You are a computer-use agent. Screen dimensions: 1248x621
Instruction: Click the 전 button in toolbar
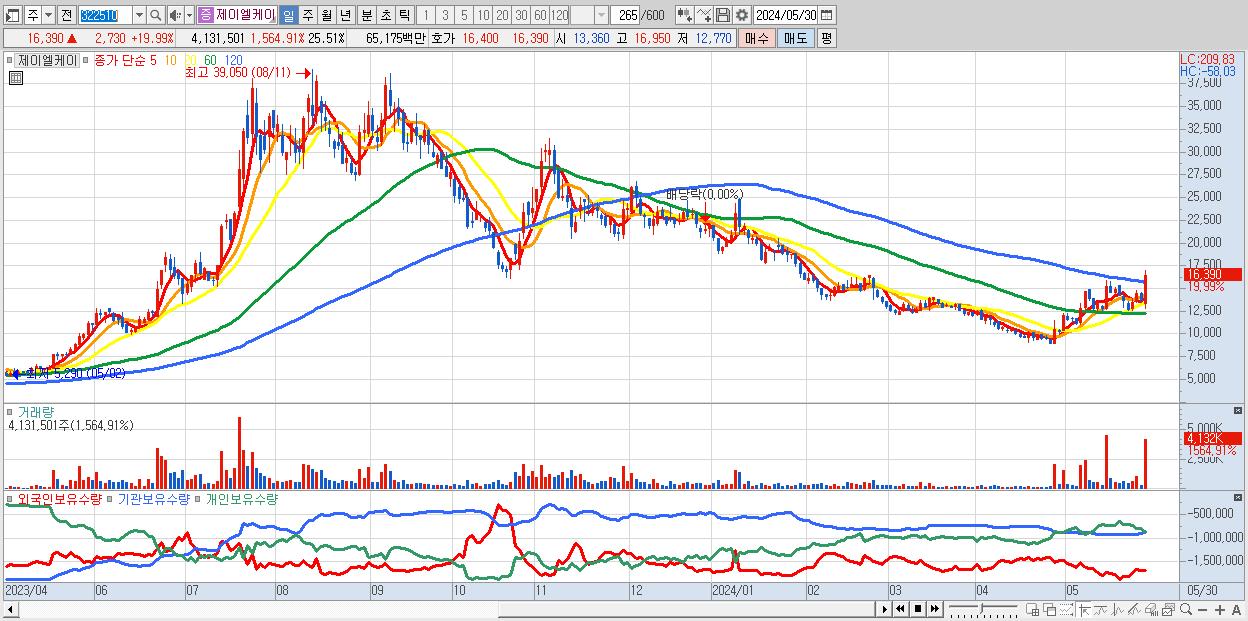(x=66, y=15)
